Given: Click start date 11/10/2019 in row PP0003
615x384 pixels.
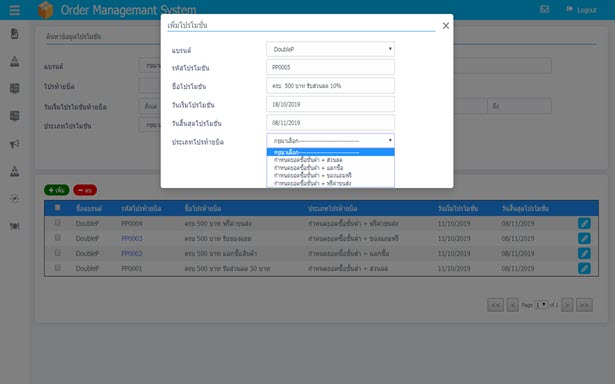Looking at the screenshot, I should tap(454, 238).
